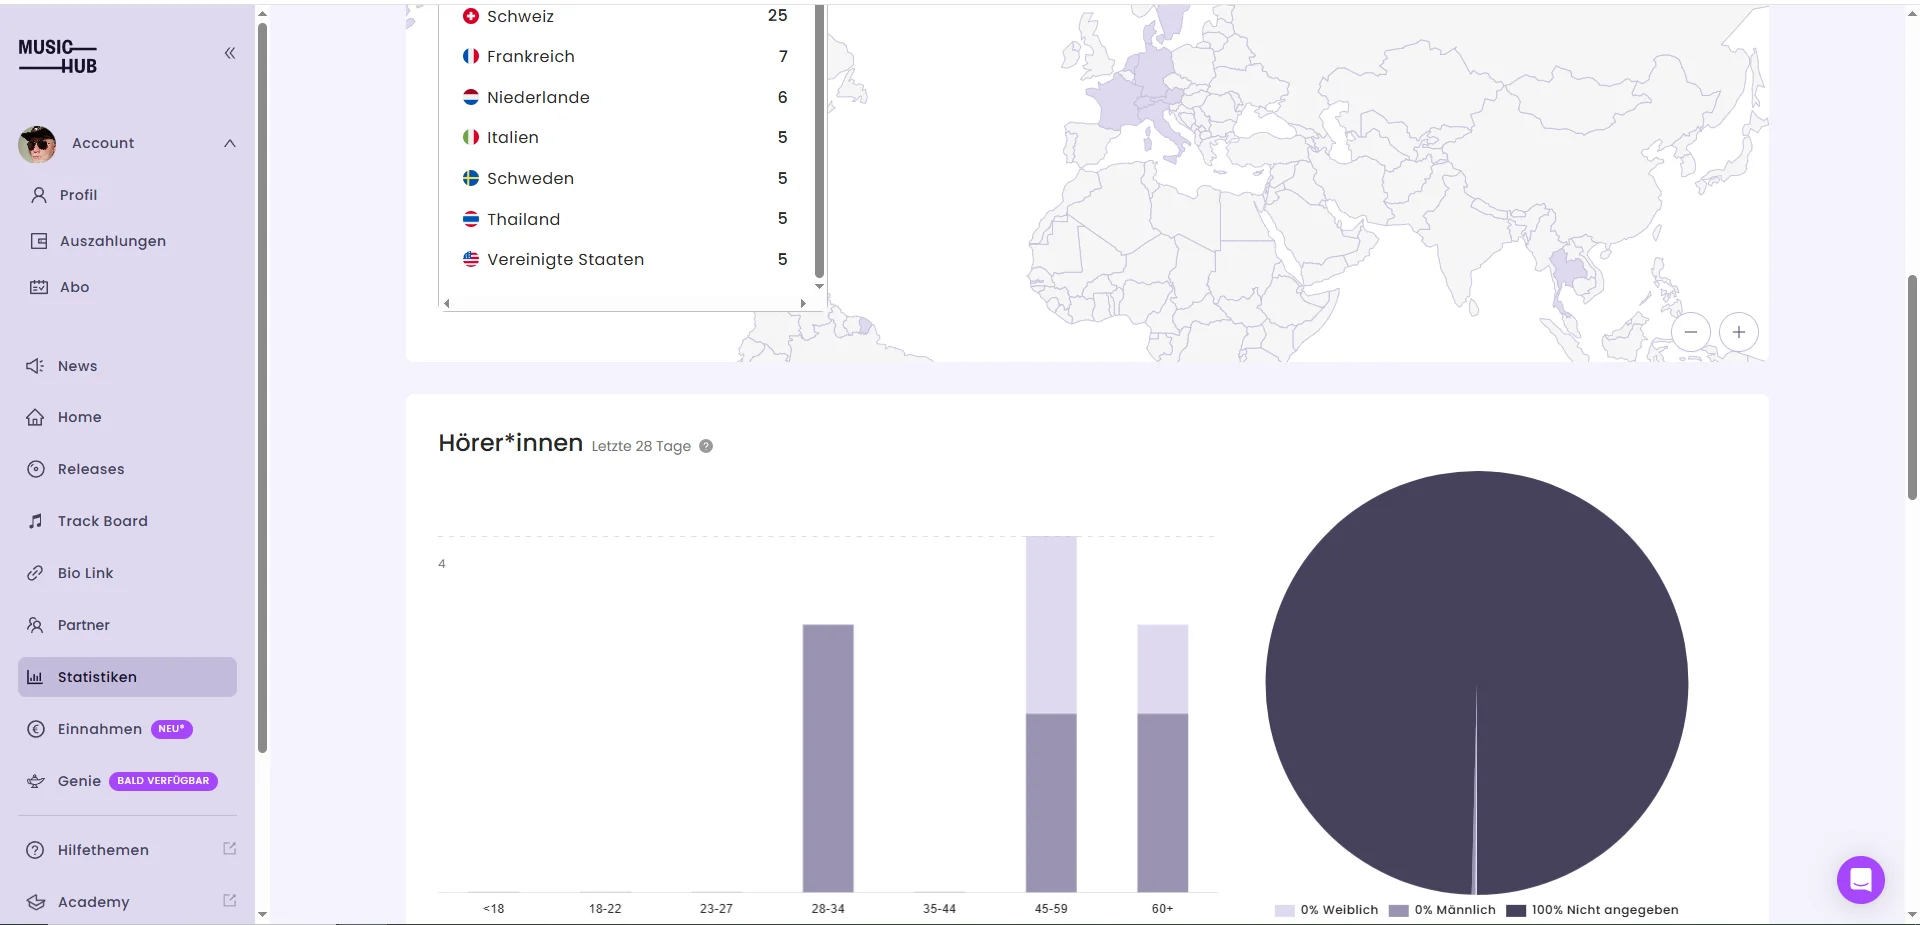Click the 45-59 age group bar
Image resolution: width=1920 pixels, height=925 pixels.
click(x=1051, y=714)
